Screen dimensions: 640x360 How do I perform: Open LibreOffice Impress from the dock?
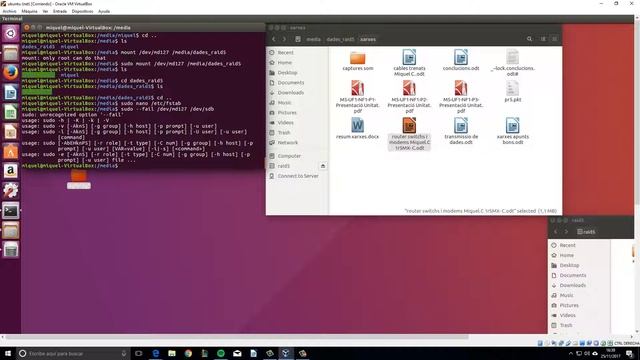point(11,132)
